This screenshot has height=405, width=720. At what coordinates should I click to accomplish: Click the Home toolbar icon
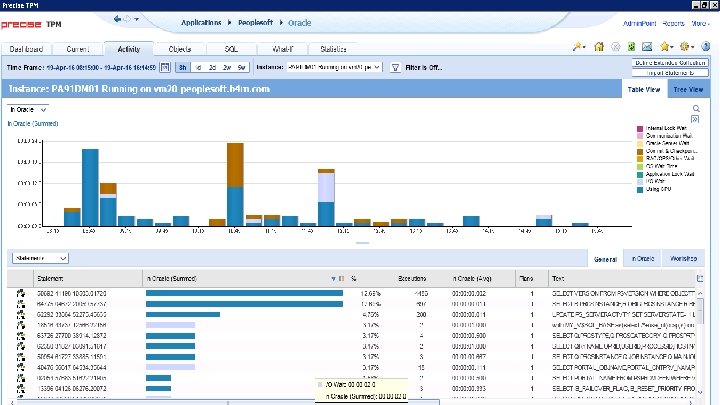tap(599, 47)
